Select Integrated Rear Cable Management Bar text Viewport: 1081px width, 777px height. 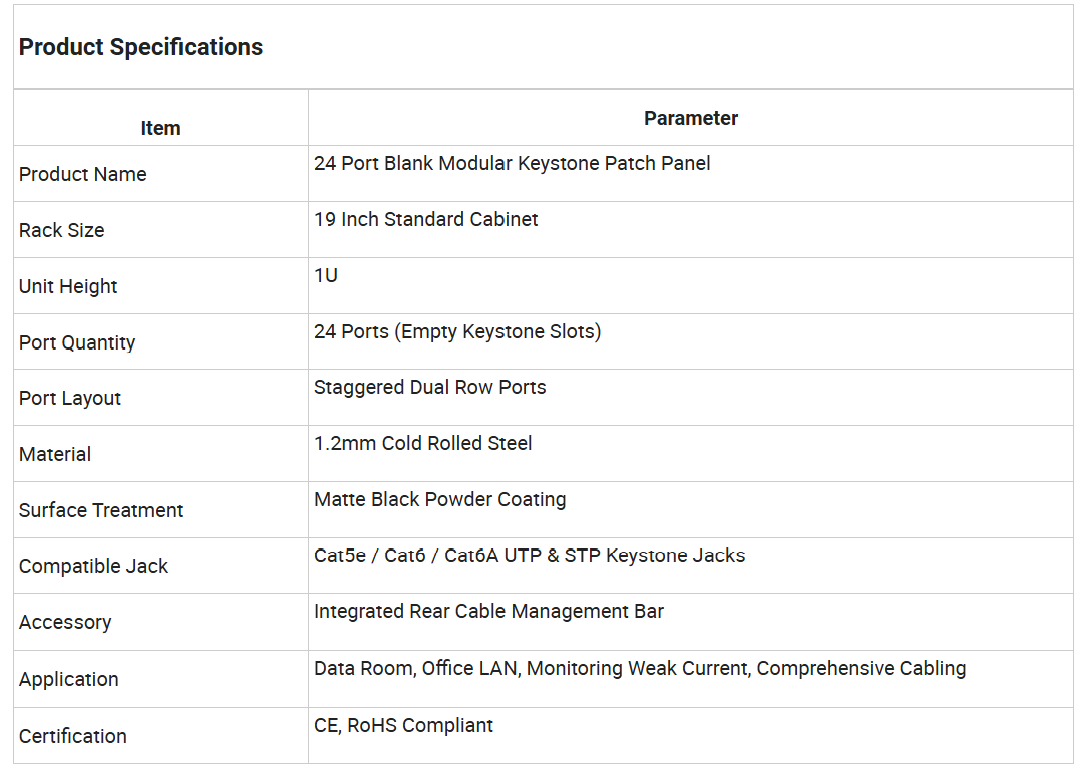489,612
